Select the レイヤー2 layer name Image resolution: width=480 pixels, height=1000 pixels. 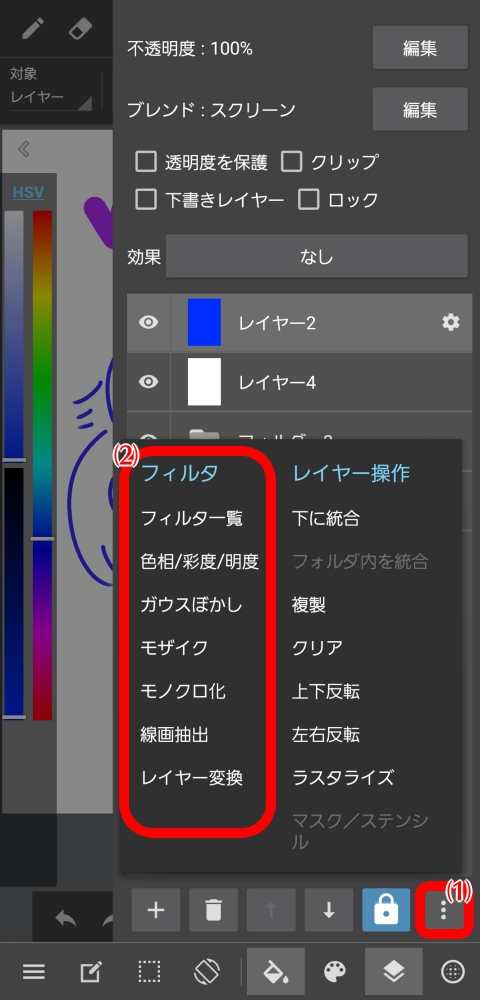click(x=277, y=323)
